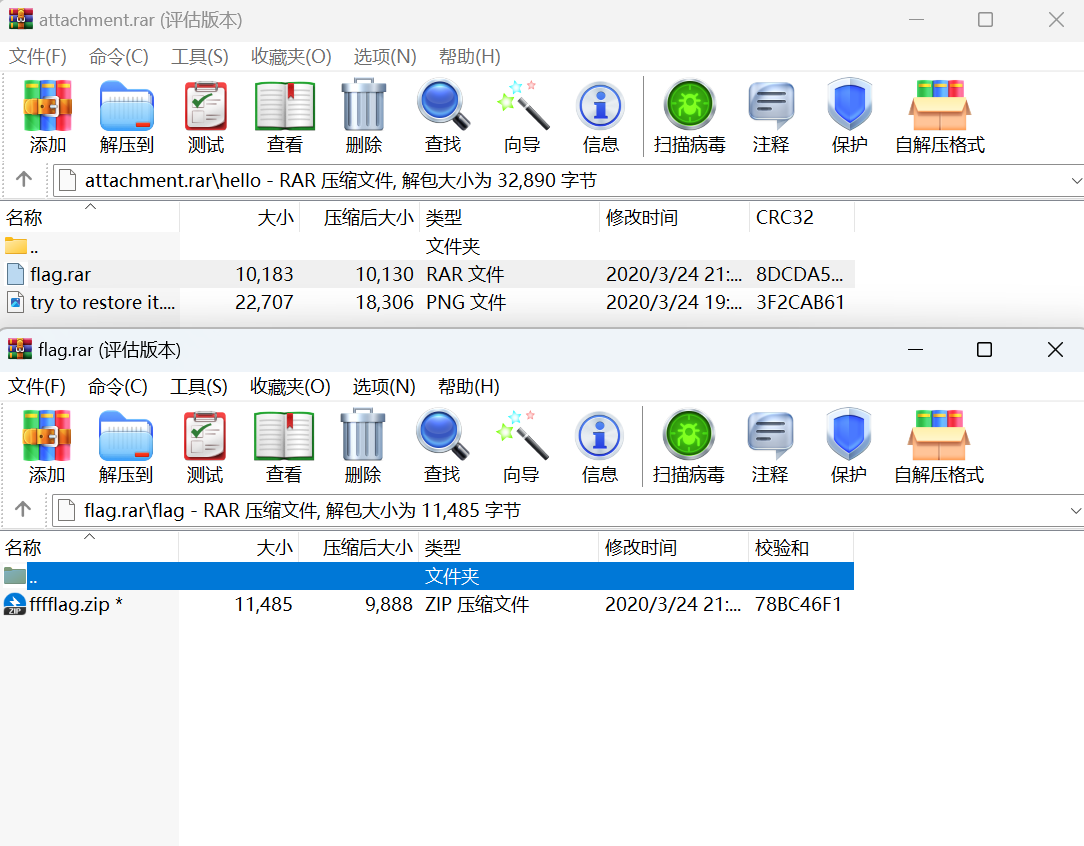Click 测试 icon in flag.rar window
The image size is (1084, 846).
tap(205, 435)
